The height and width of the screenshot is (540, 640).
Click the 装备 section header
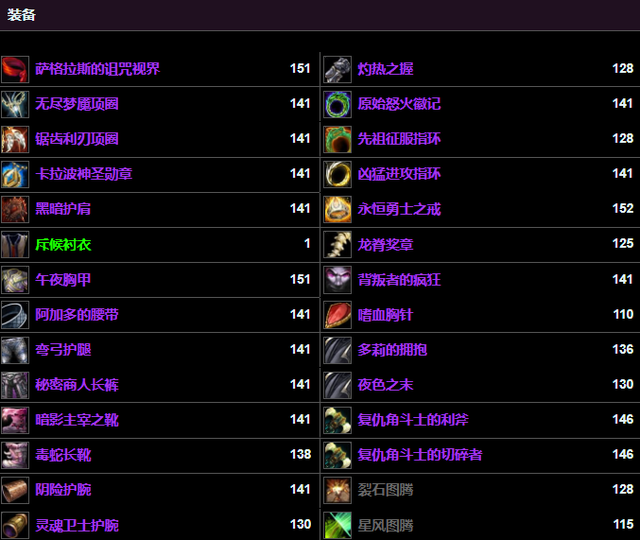pos(21,15)
